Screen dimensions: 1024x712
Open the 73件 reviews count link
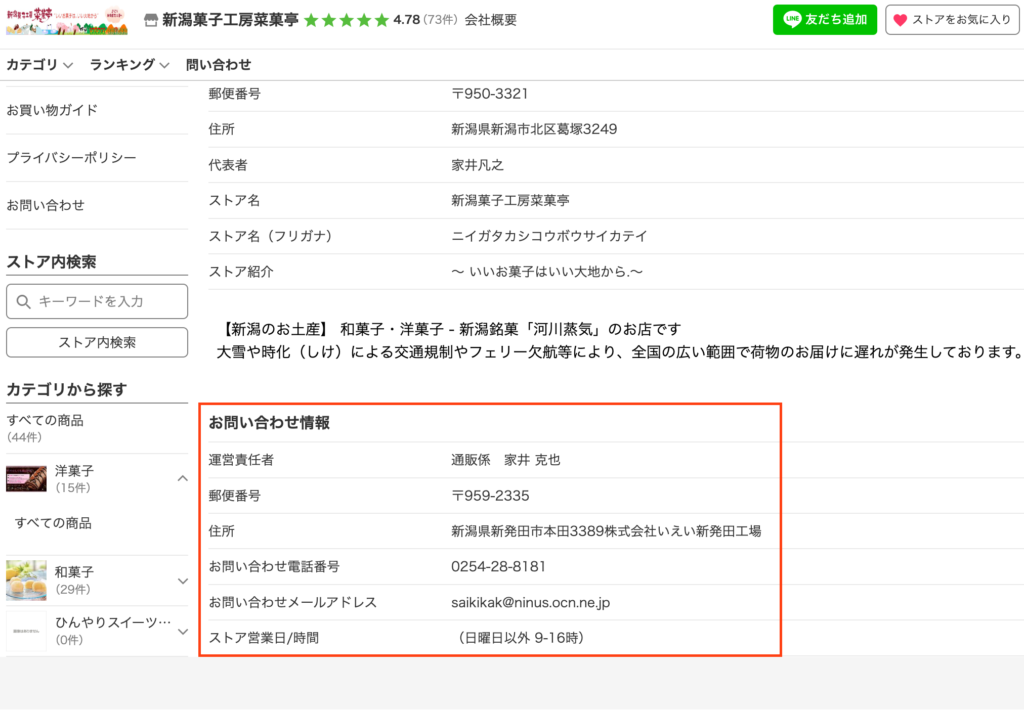(440, 20)
